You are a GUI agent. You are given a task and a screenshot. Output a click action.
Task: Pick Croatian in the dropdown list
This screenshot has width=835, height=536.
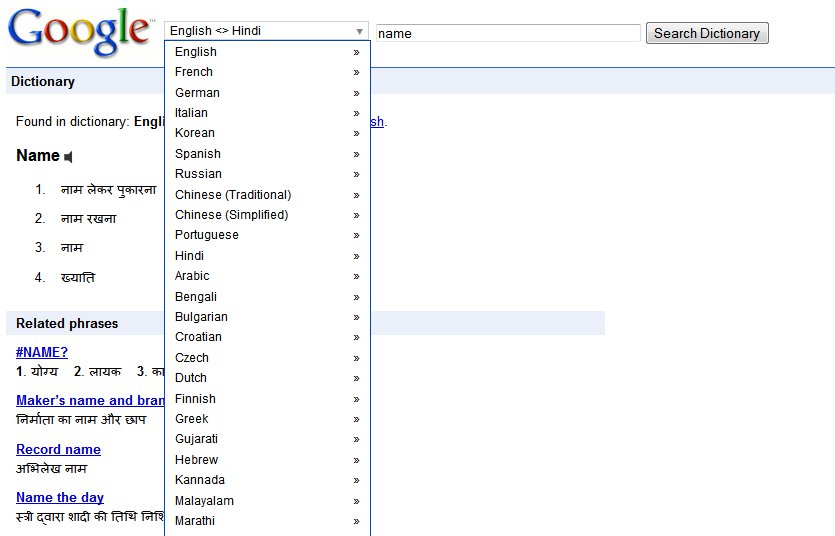267,337
